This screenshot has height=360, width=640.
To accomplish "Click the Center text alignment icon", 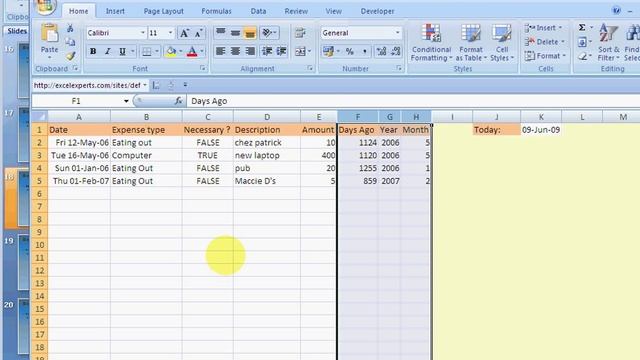I will coord(235,51).
